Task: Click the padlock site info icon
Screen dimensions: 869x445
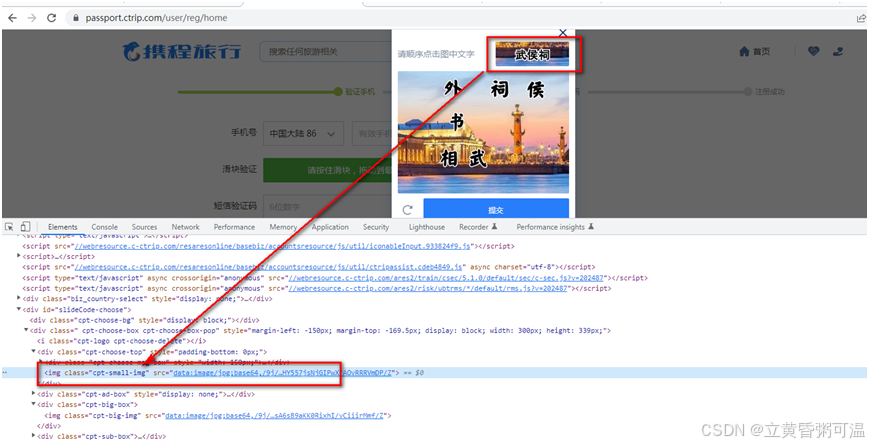Action: click(76, 18)
